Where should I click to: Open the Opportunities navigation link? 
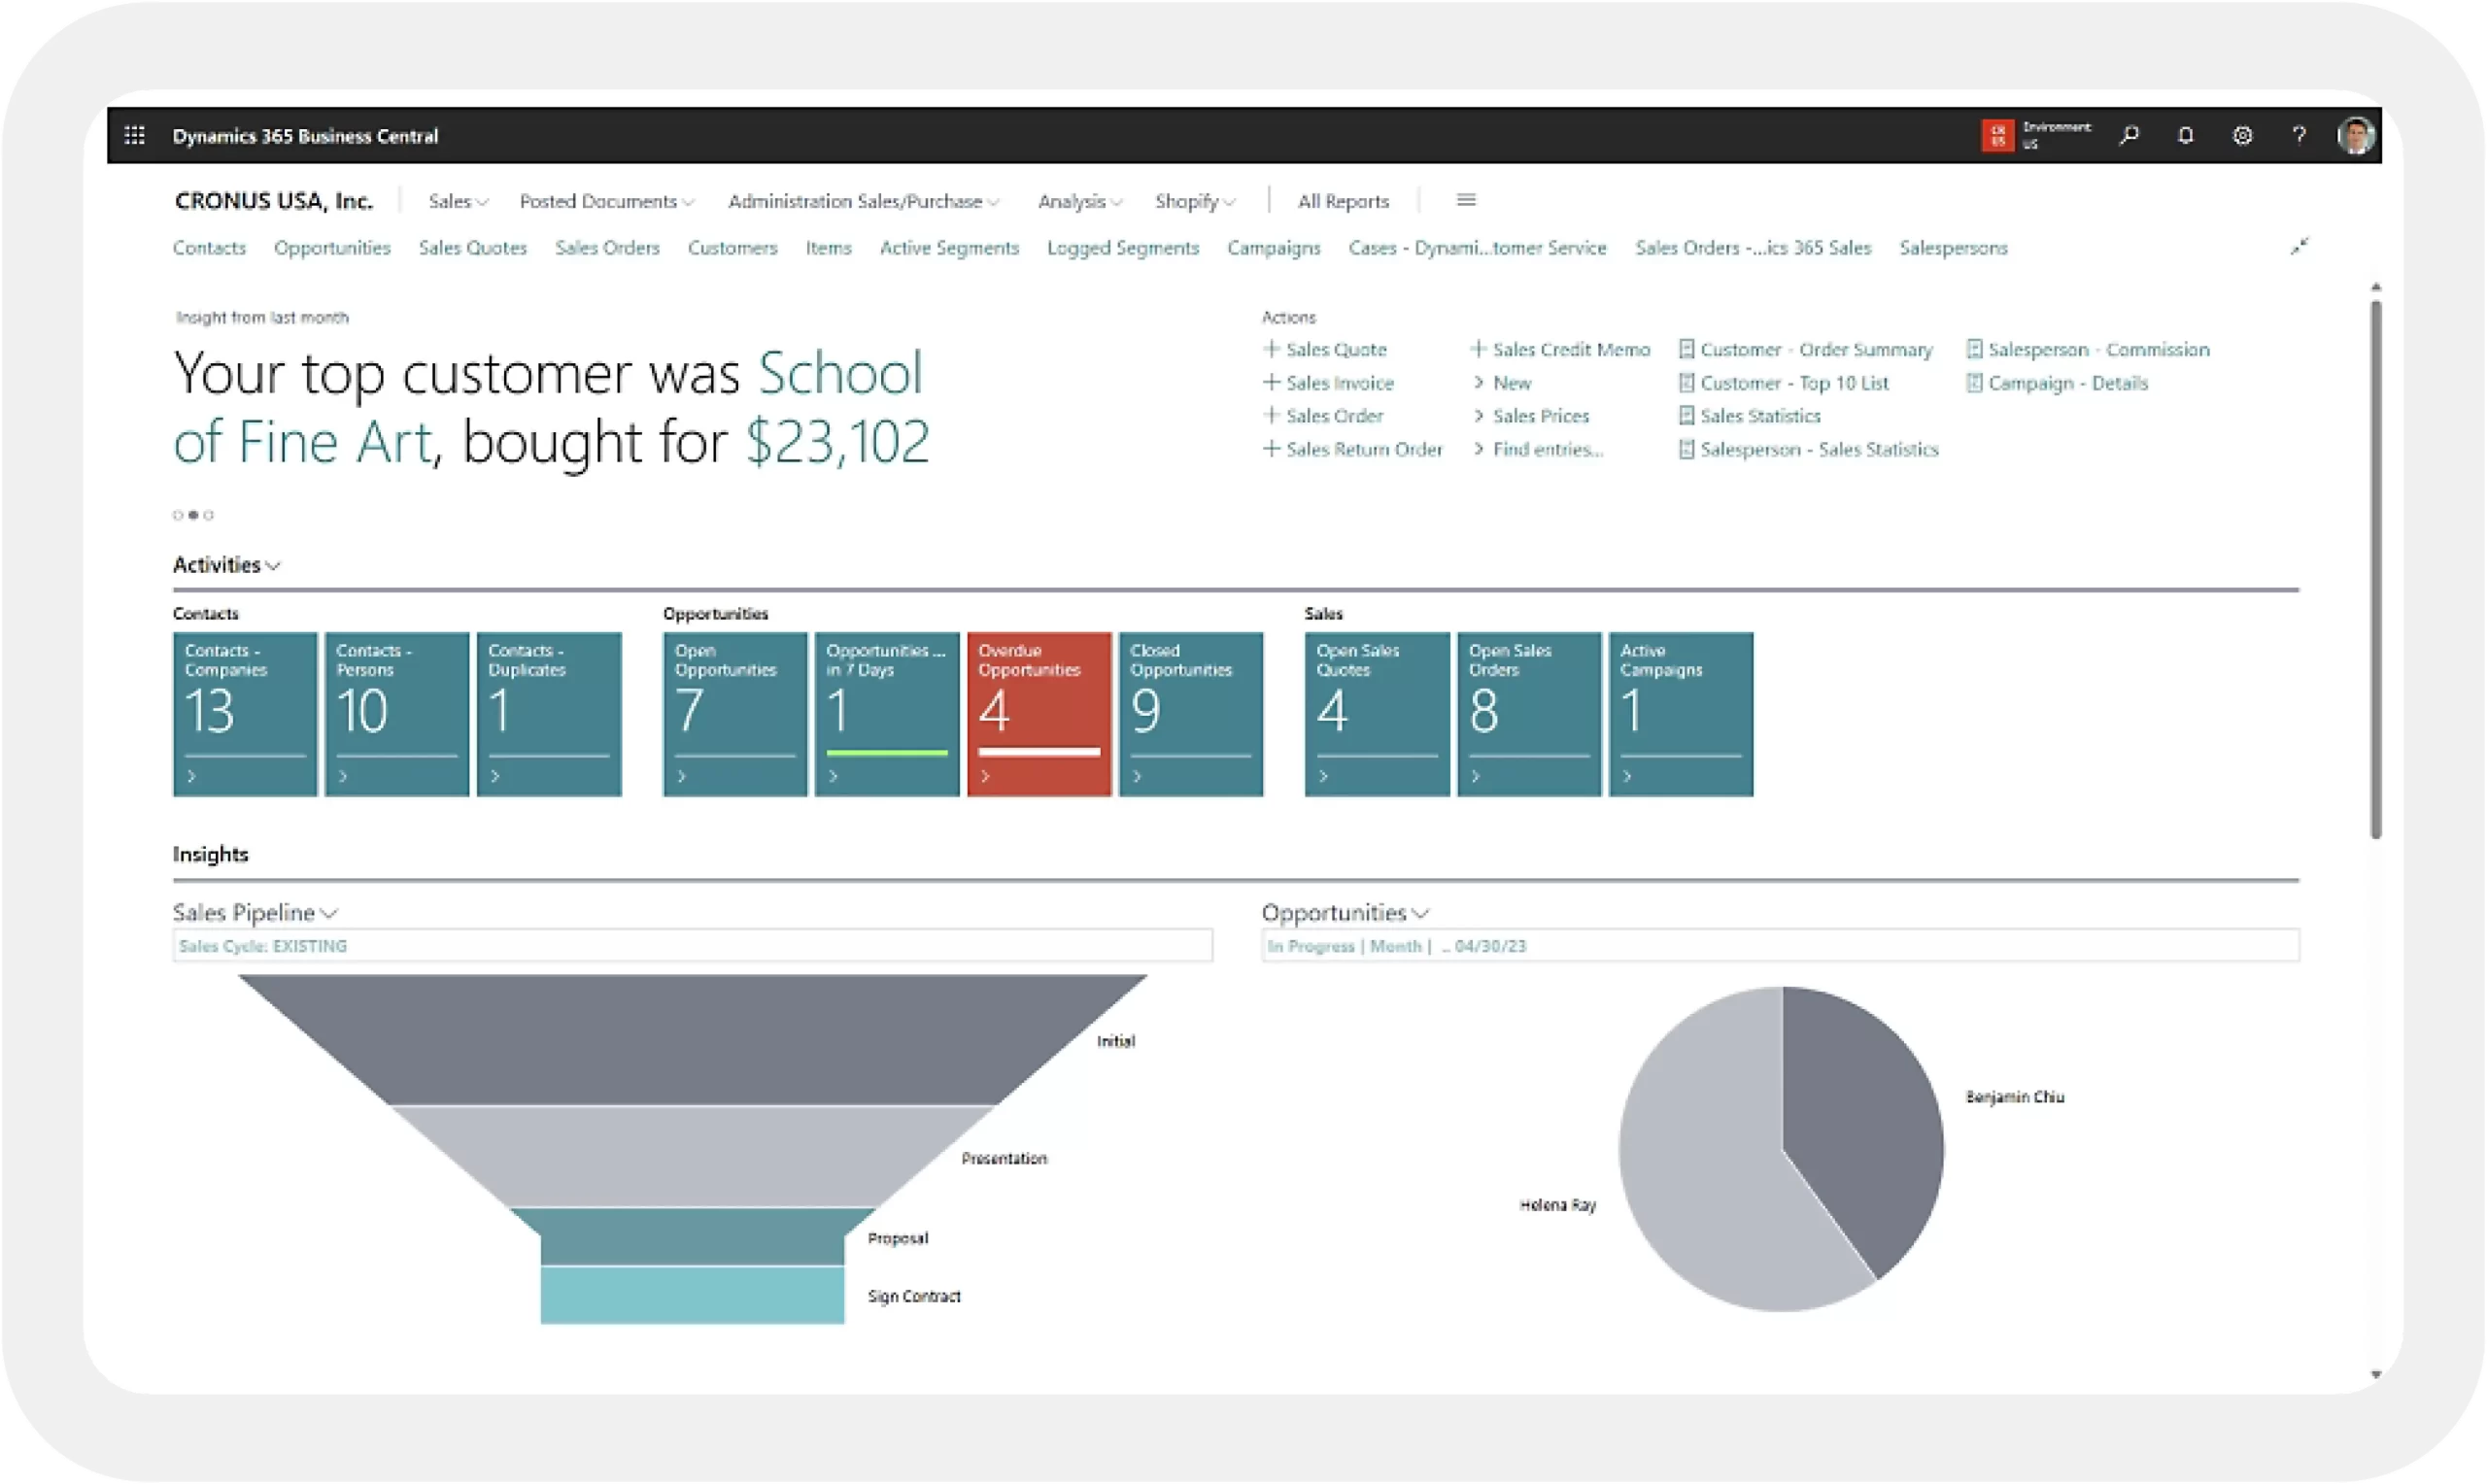click(331, 247)
